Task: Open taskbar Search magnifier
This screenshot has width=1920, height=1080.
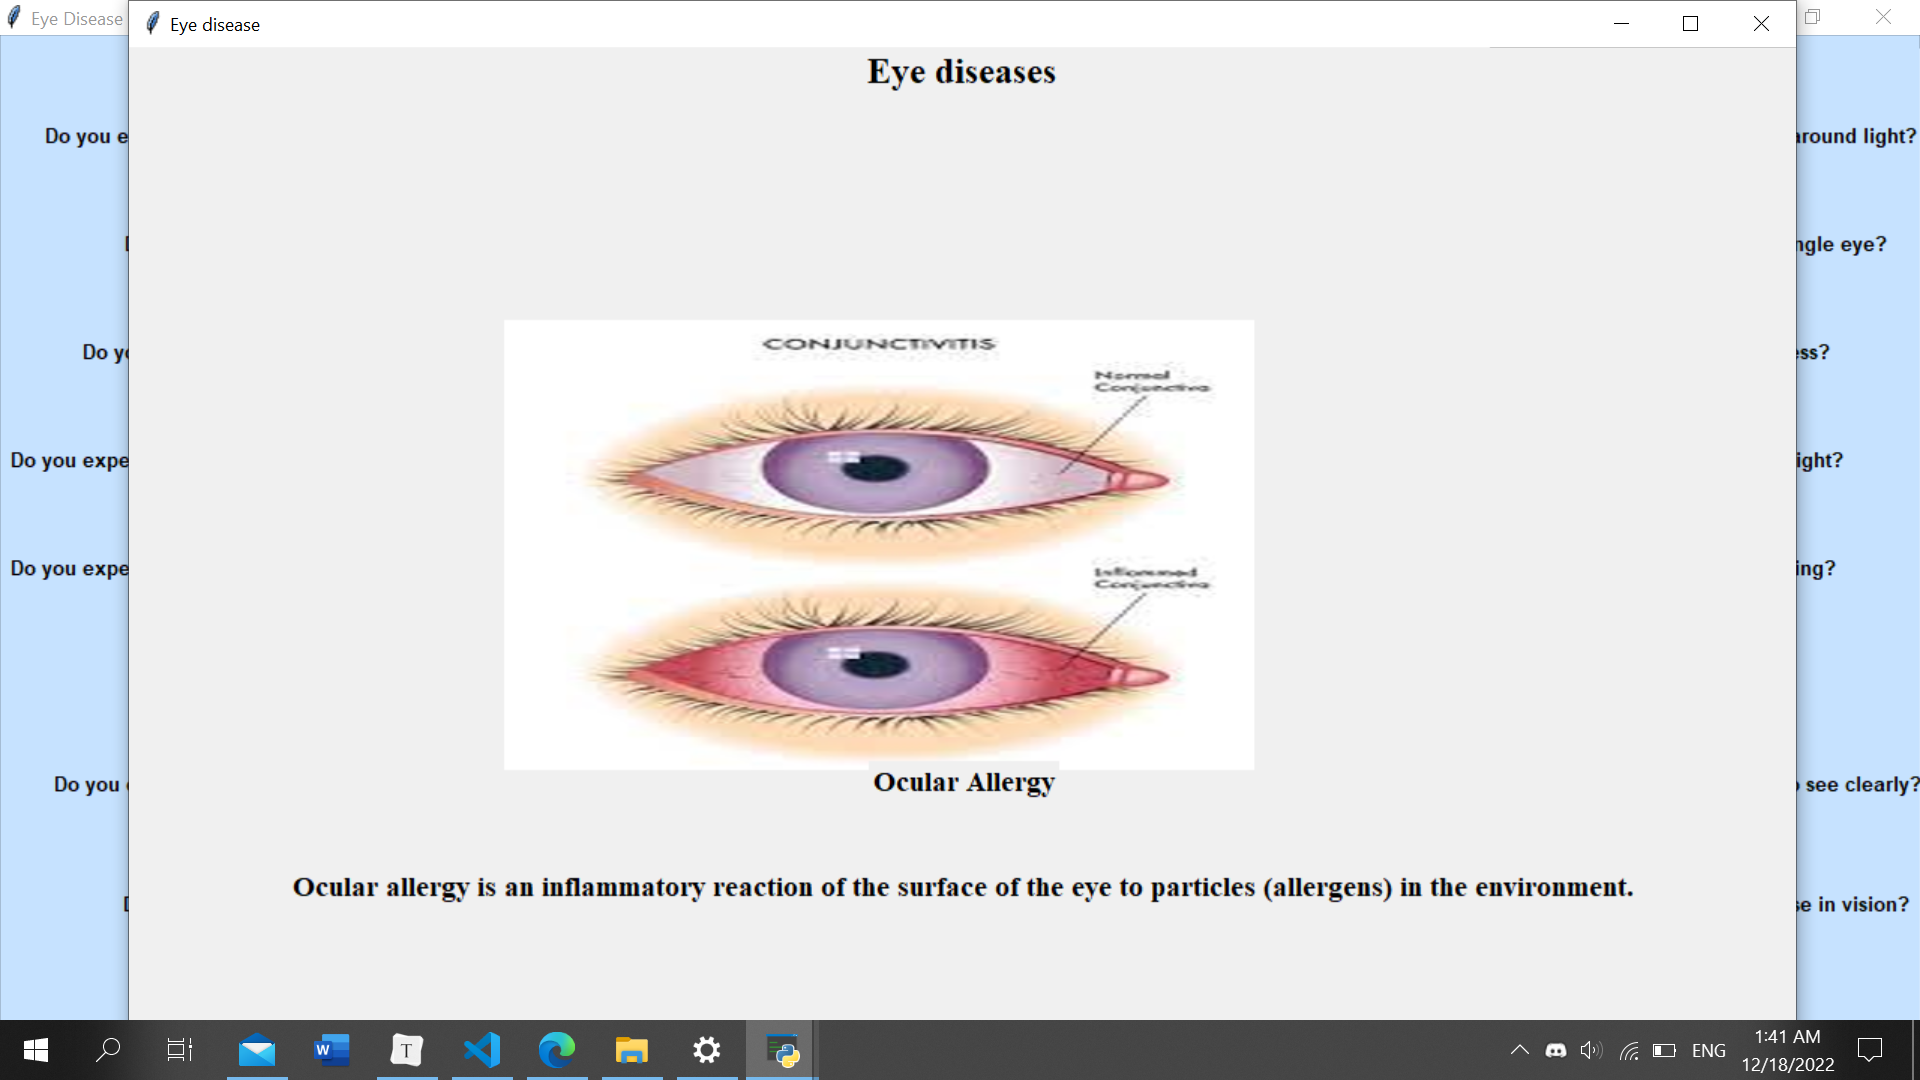Action: 108,1050
